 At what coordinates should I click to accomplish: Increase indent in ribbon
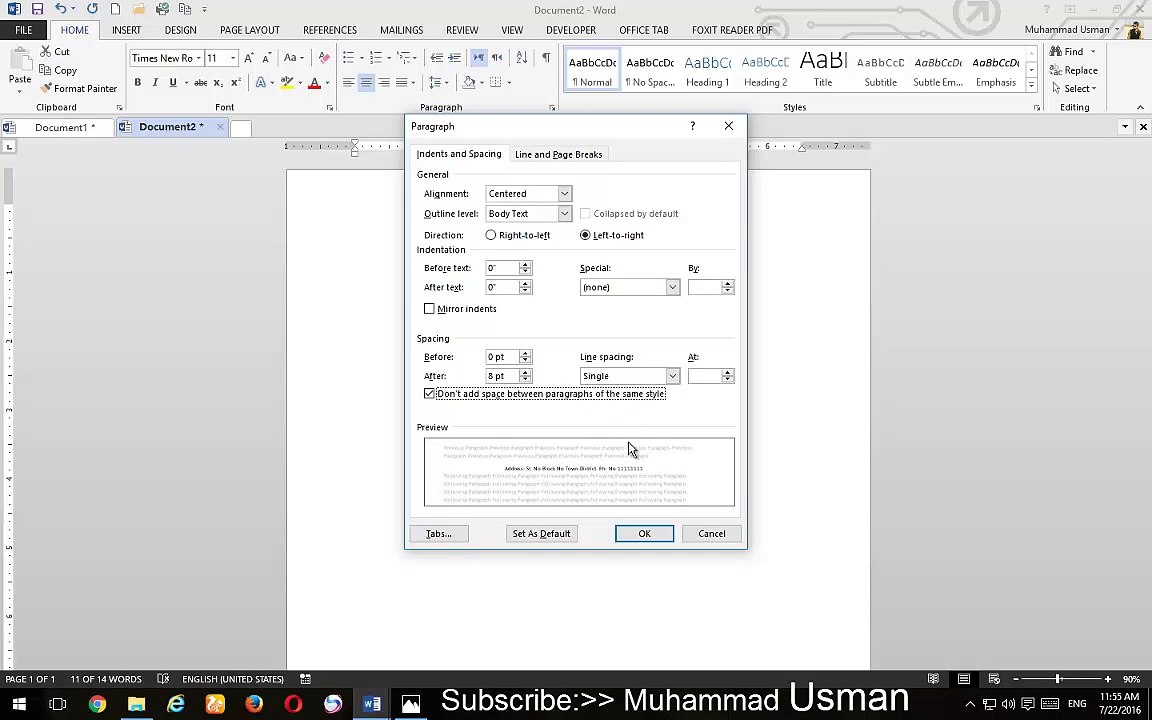tap(455, 58)
